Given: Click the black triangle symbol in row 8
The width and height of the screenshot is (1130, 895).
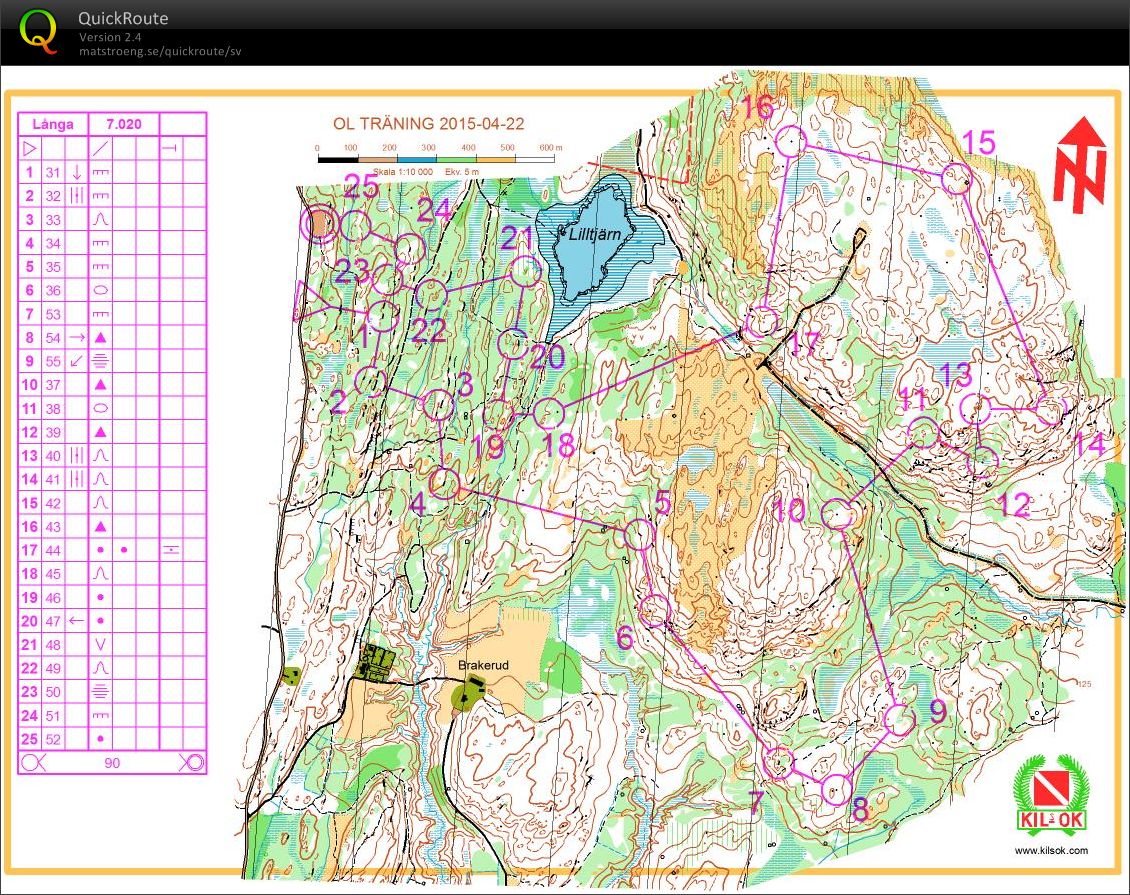Looking at the screenshot, I should [101, 337].
